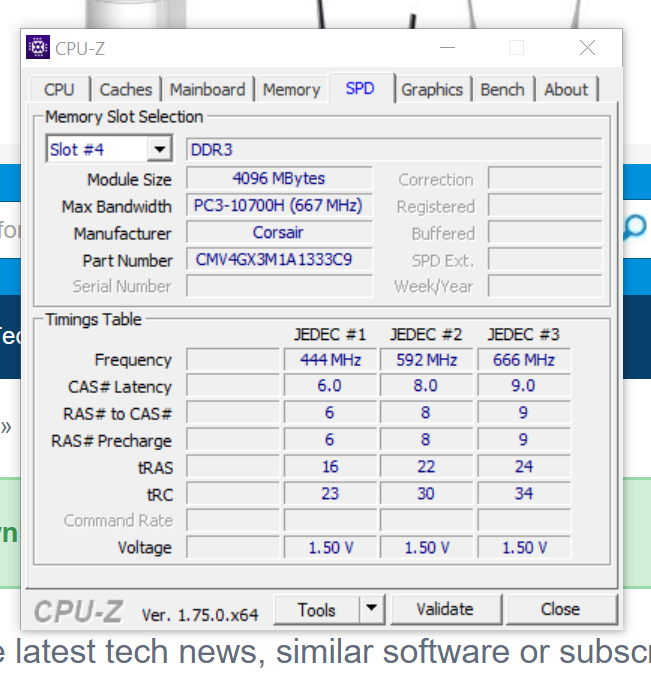Click the CAS# Latency 6.0 cell
Screen dimensions: 651x677
pyautogui.click(x=330, y=386)
